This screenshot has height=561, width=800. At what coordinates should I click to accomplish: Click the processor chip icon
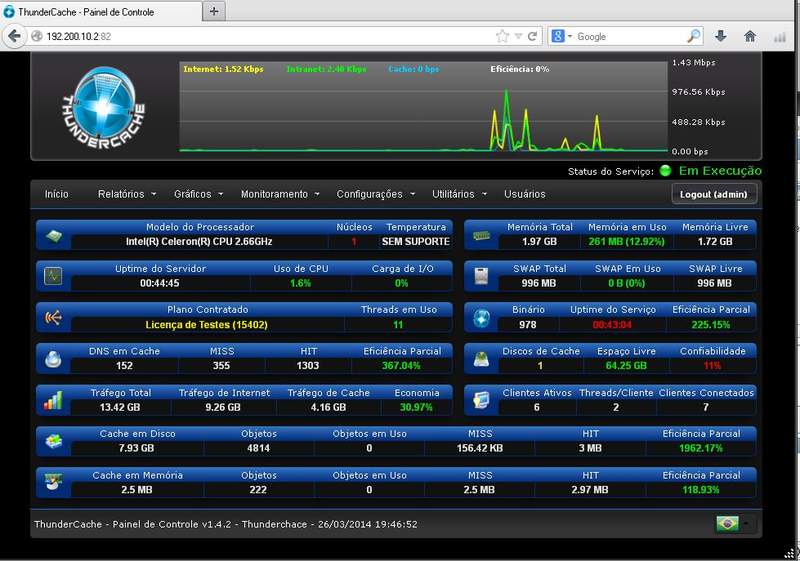click(x=54, y=236)
